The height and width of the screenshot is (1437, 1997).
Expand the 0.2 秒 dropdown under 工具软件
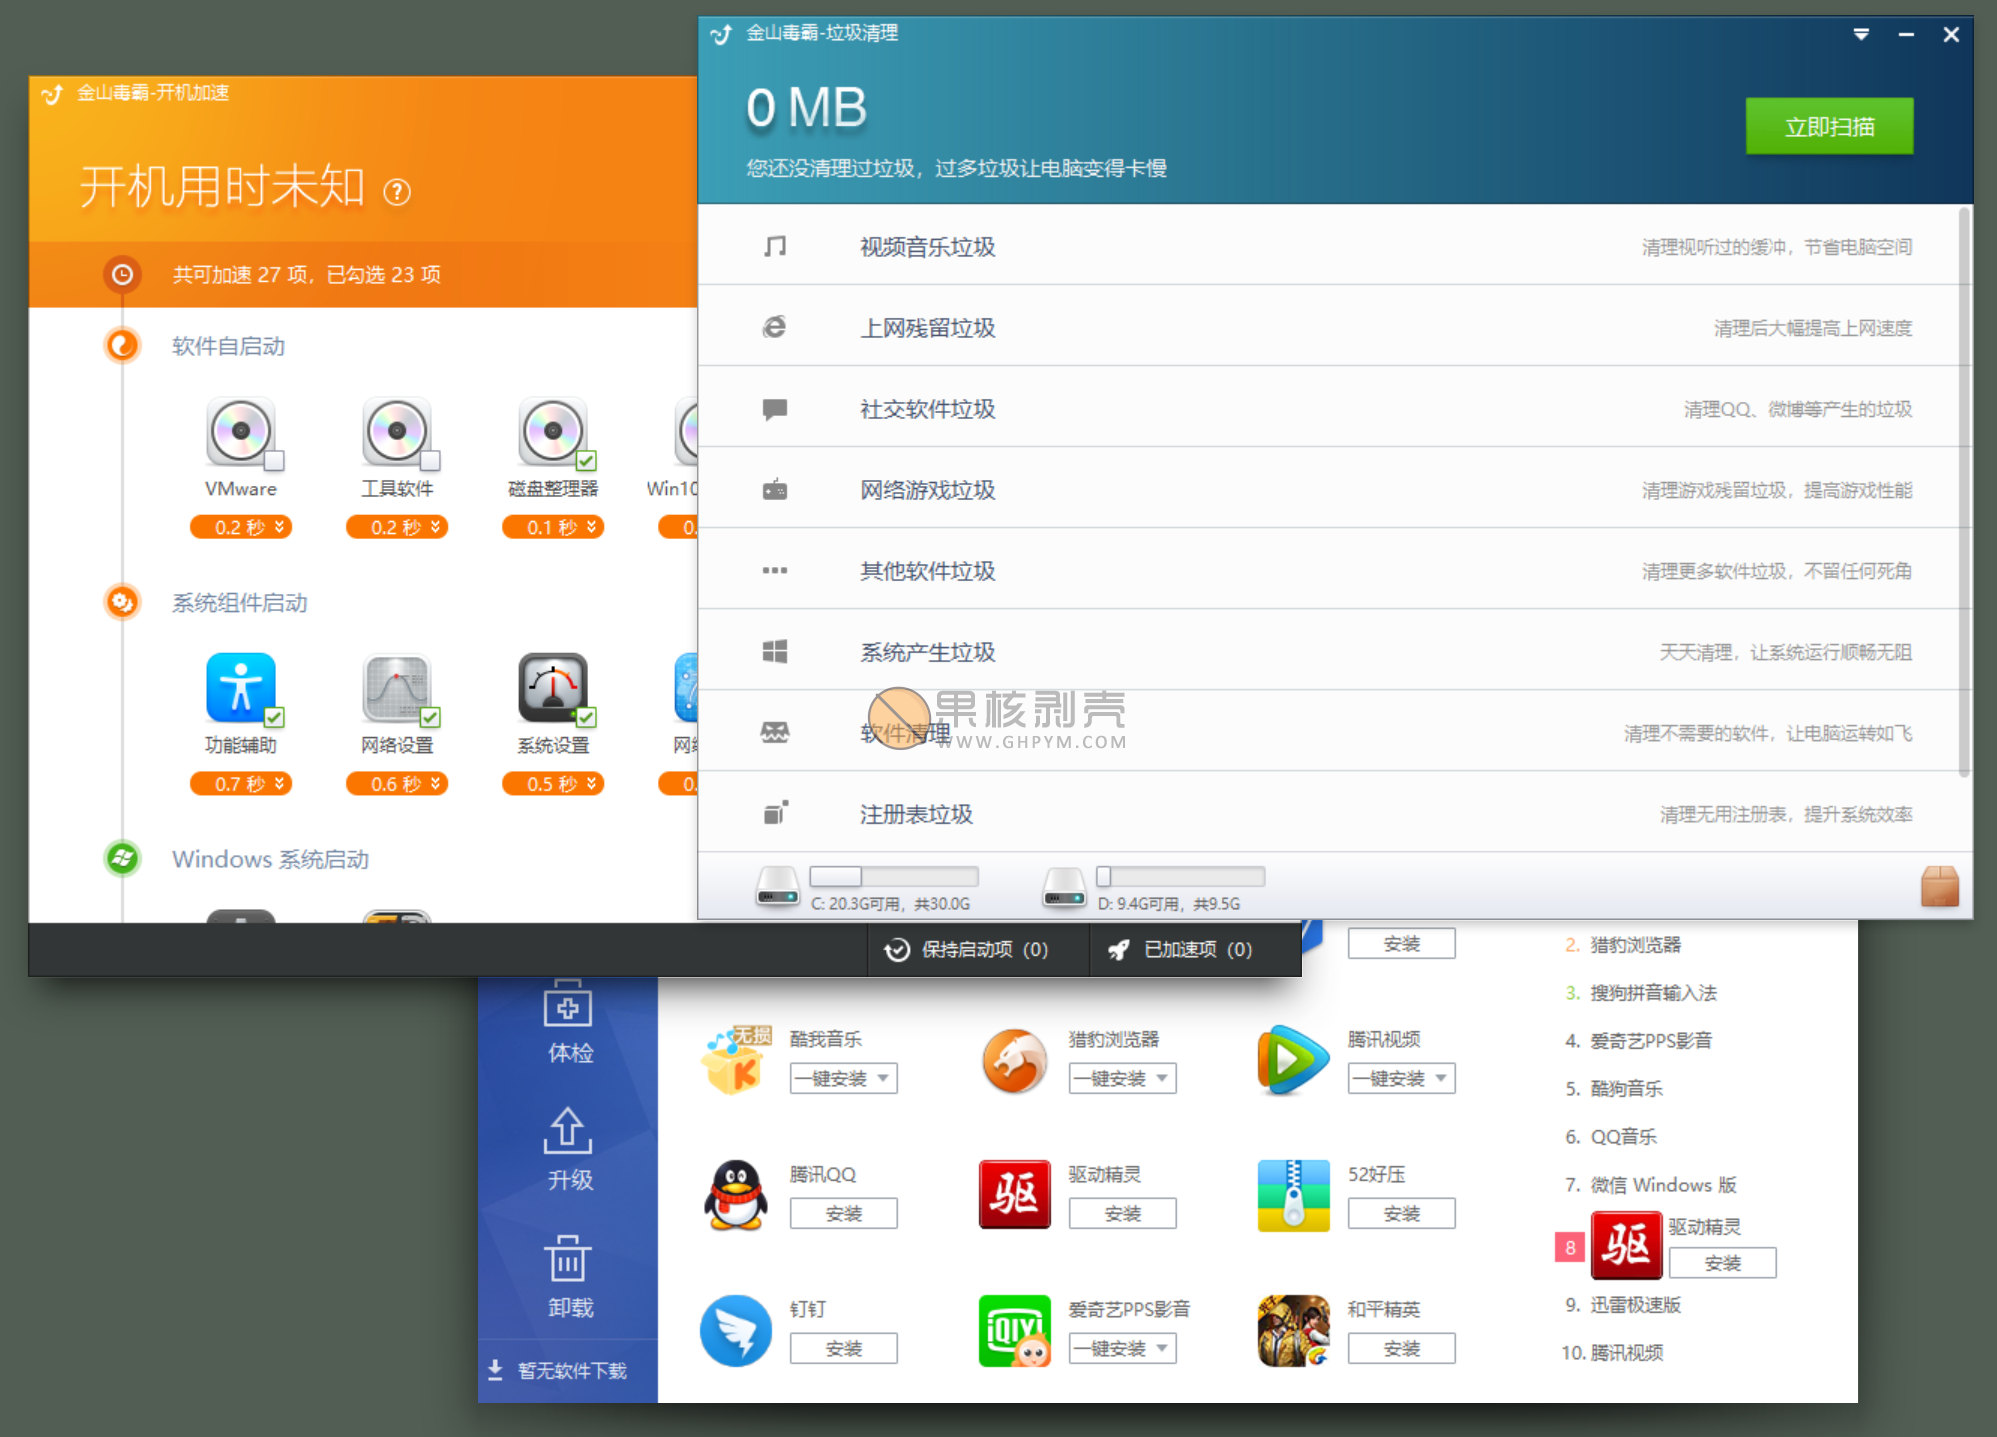click(397, 527)
